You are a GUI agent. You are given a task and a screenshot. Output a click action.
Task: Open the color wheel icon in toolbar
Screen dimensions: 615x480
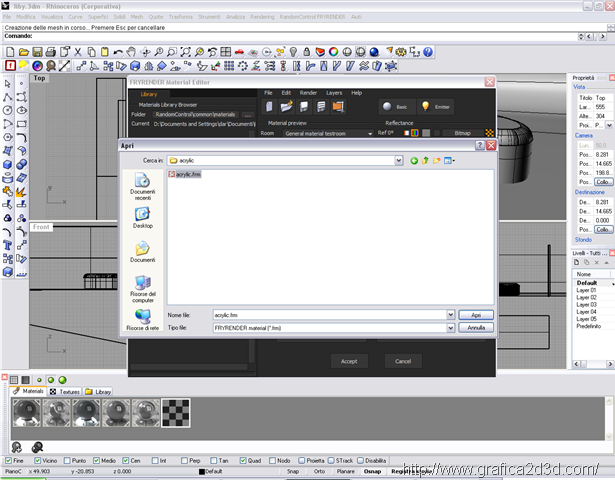pyautogui.click(x=333, y=52)
